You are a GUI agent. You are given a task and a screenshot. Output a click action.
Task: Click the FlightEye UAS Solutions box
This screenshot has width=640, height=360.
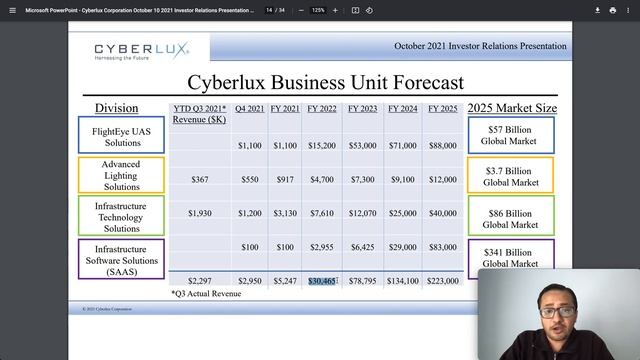[x=121, y=135]
